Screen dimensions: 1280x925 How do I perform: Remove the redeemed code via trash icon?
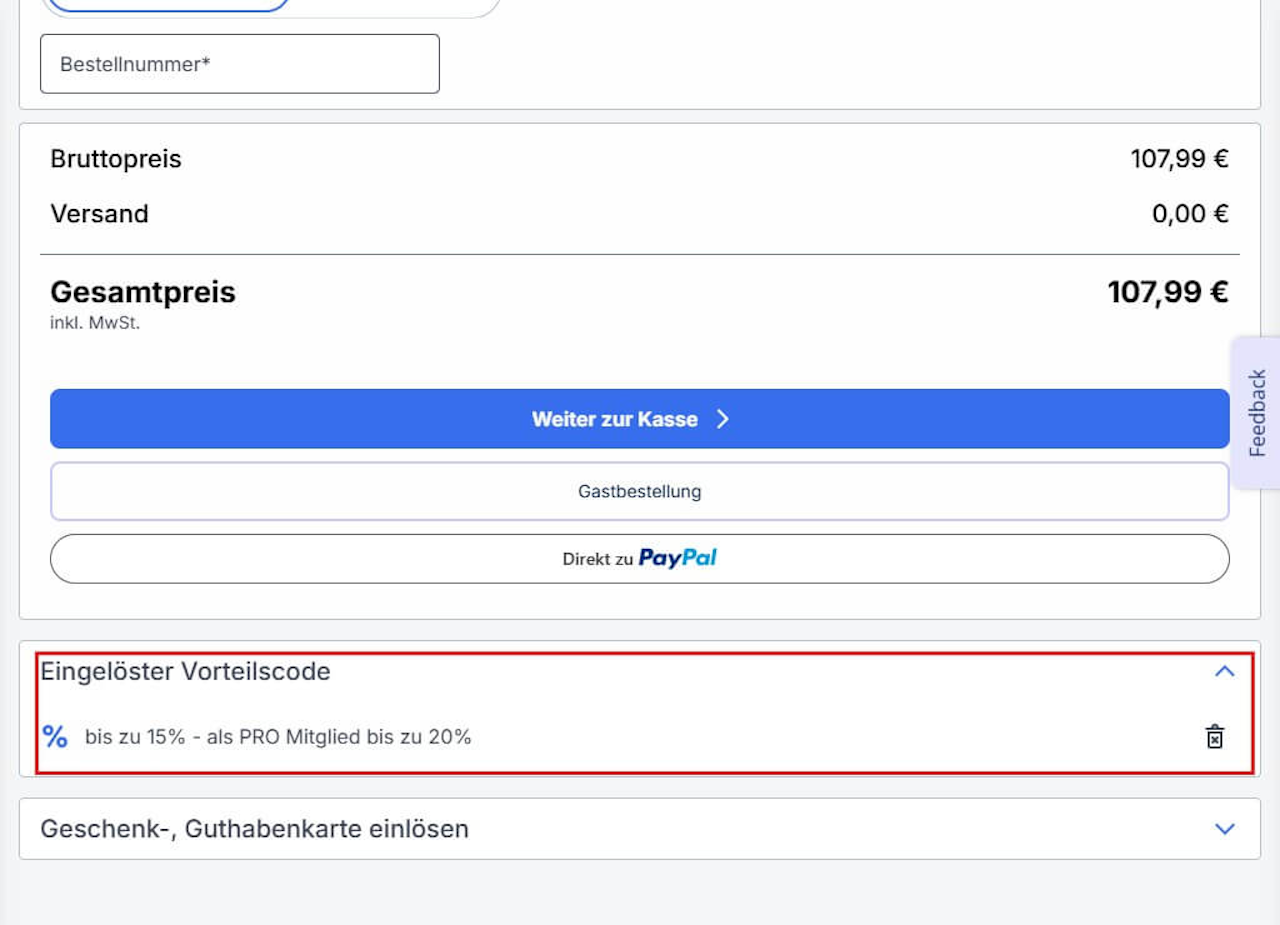click(x=1214, y=737)
